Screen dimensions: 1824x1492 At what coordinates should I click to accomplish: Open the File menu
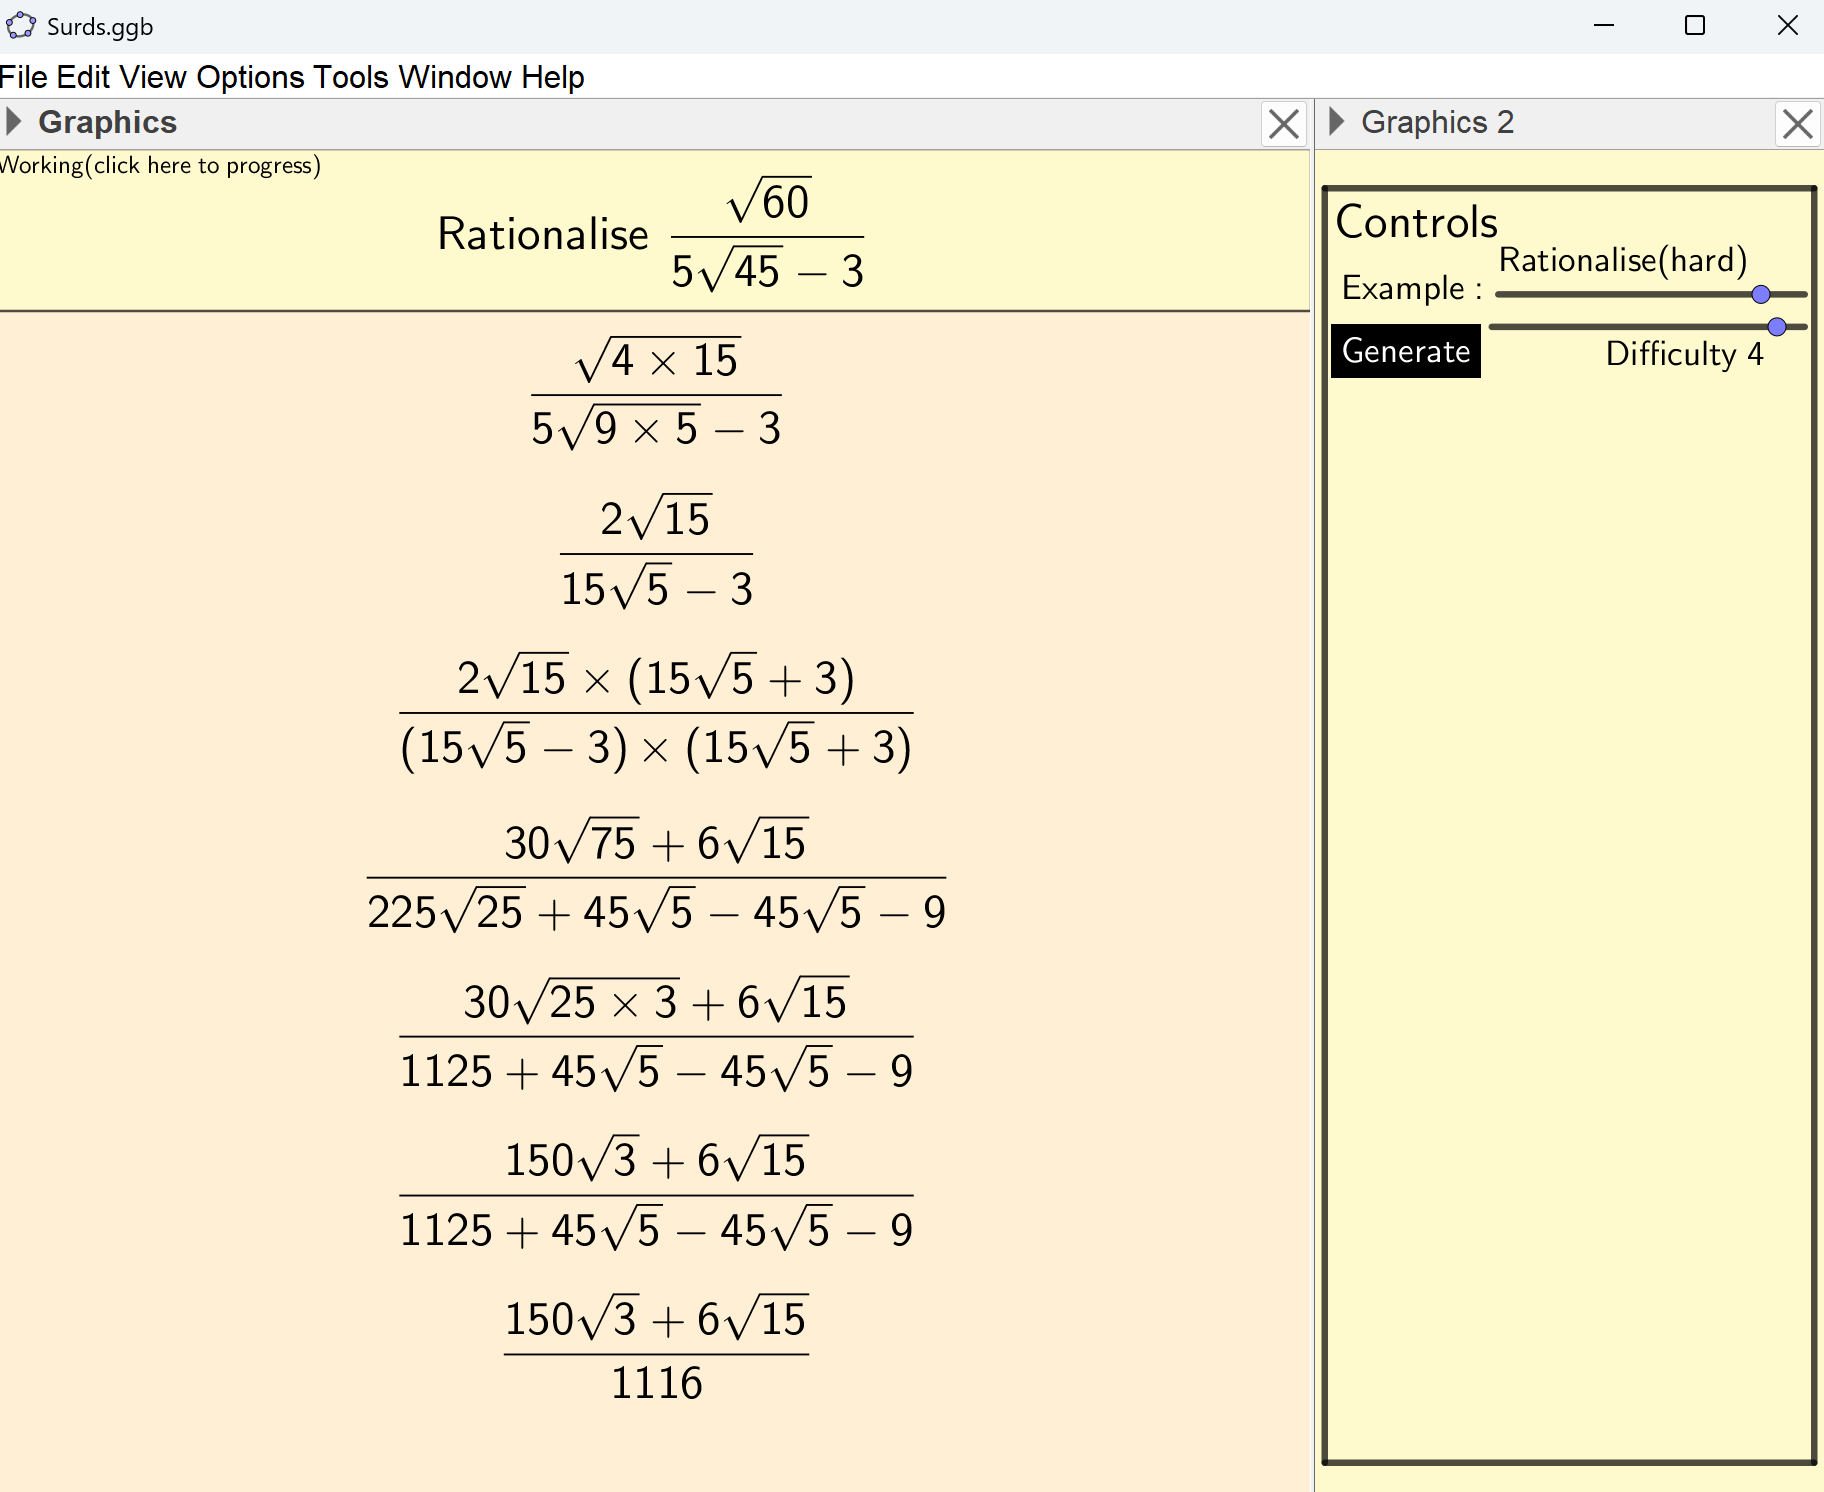pyautogui.click(x=24, y=77)
